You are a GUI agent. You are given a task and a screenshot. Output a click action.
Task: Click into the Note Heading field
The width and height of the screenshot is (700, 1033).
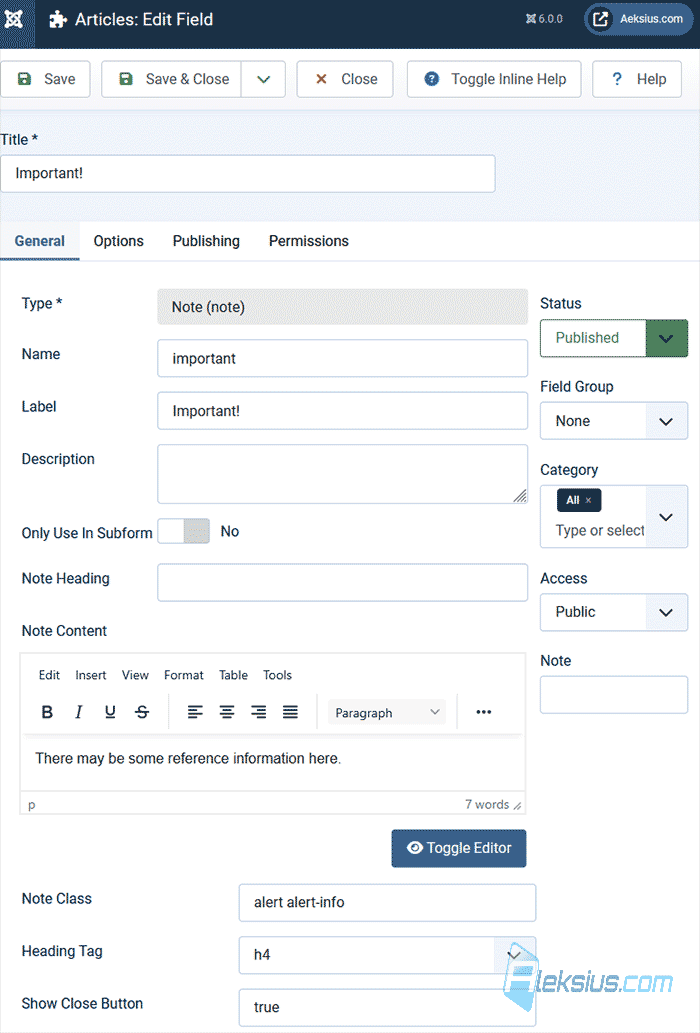tap(342, 582)
